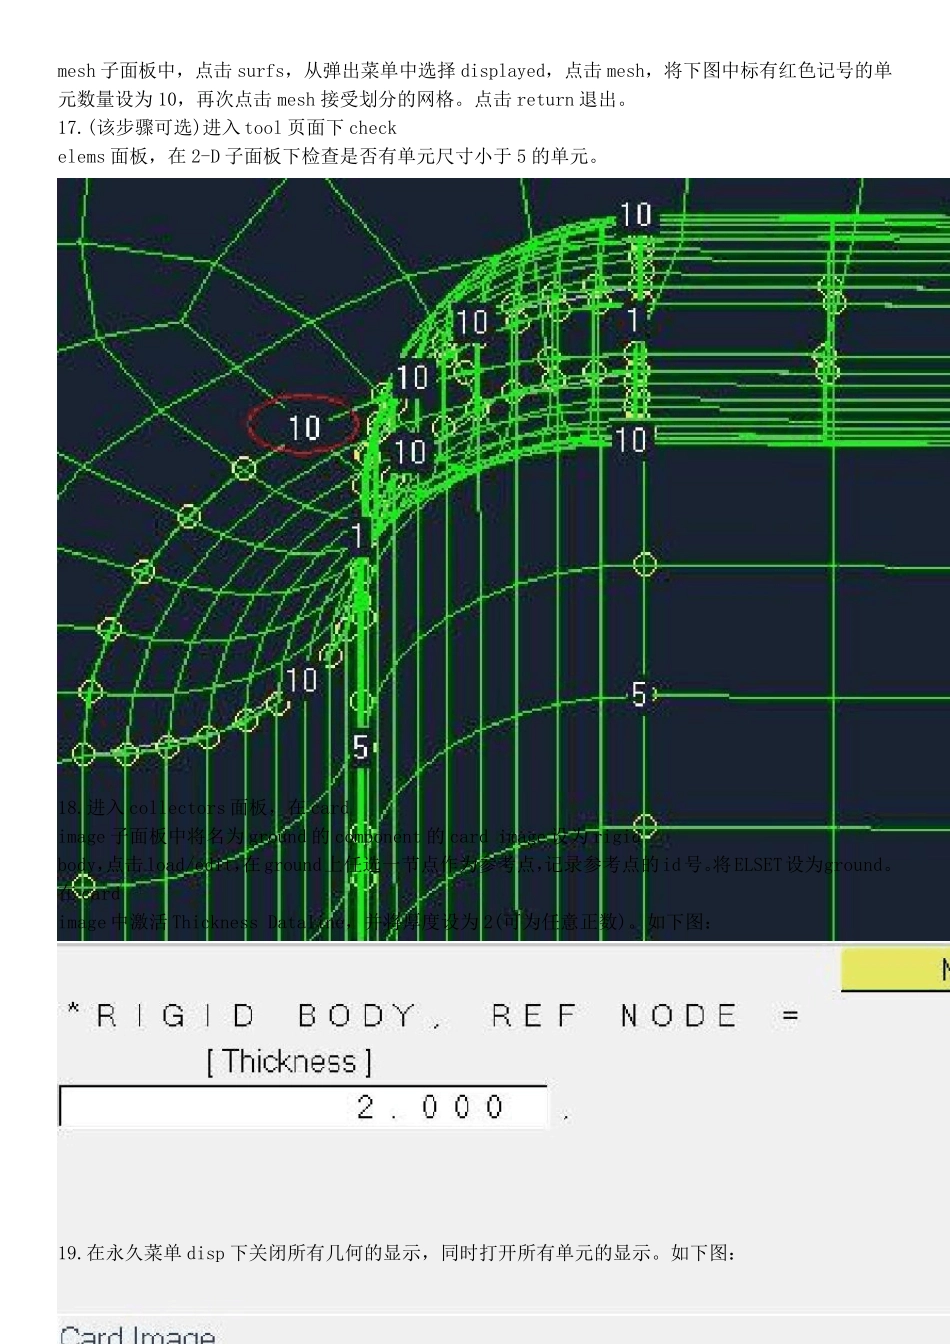Screen dimensions: 950x1344
Task: Click the 5 label on thick vertical edge
Action: [361, 747]
